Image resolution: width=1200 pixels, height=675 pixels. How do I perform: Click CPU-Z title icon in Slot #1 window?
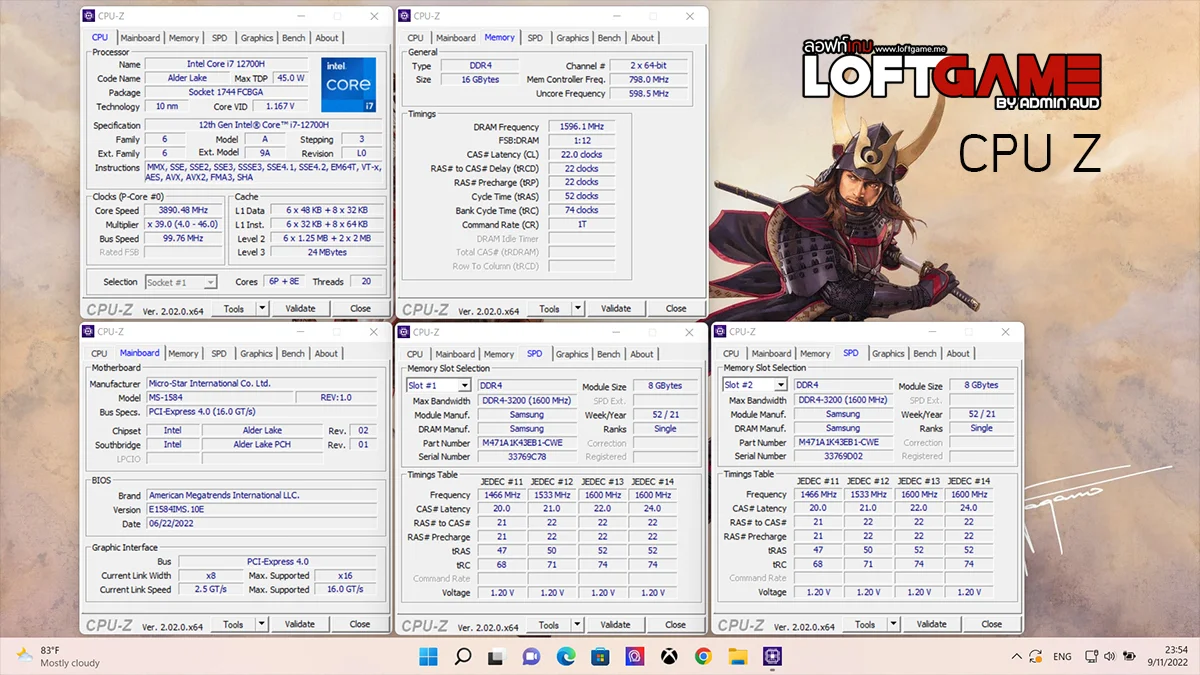click(x=405, y=332)
